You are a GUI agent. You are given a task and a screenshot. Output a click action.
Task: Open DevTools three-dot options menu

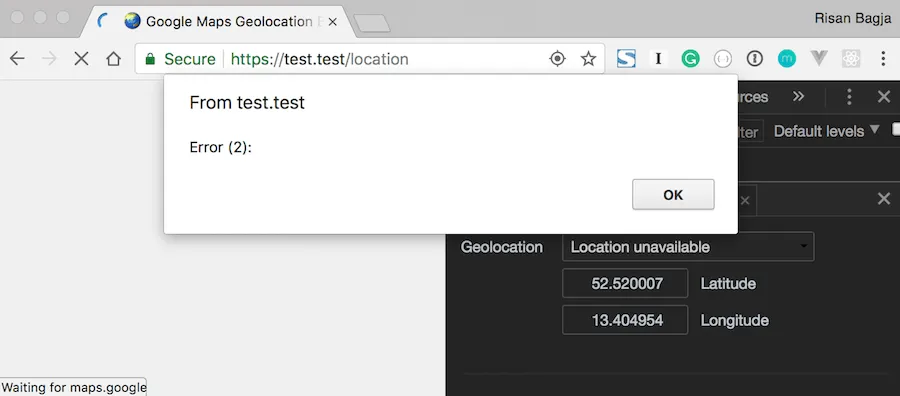849,97
